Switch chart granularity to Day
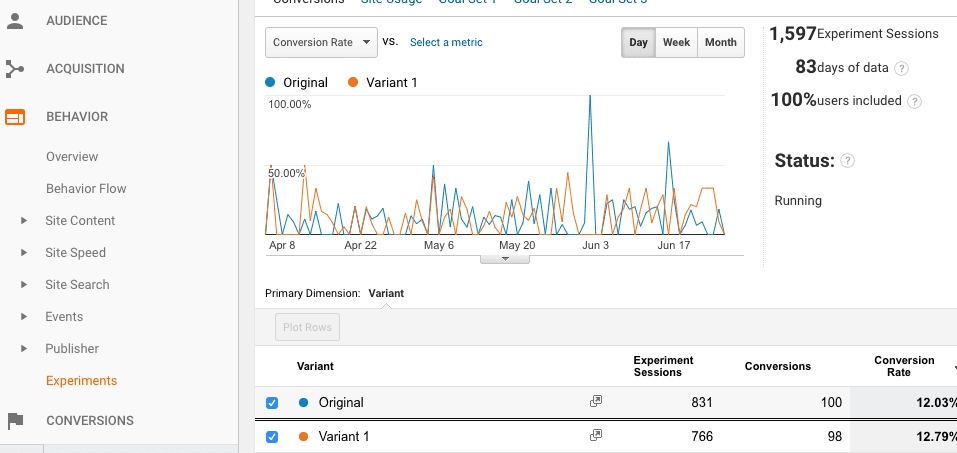 (x=638, y=43)
